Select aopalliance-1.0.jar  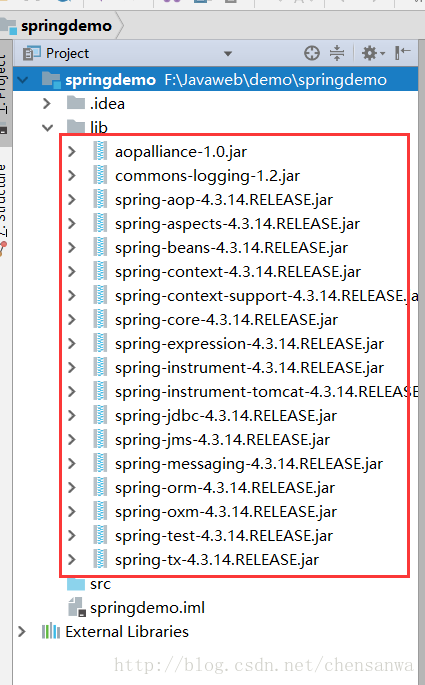[181, 152]
